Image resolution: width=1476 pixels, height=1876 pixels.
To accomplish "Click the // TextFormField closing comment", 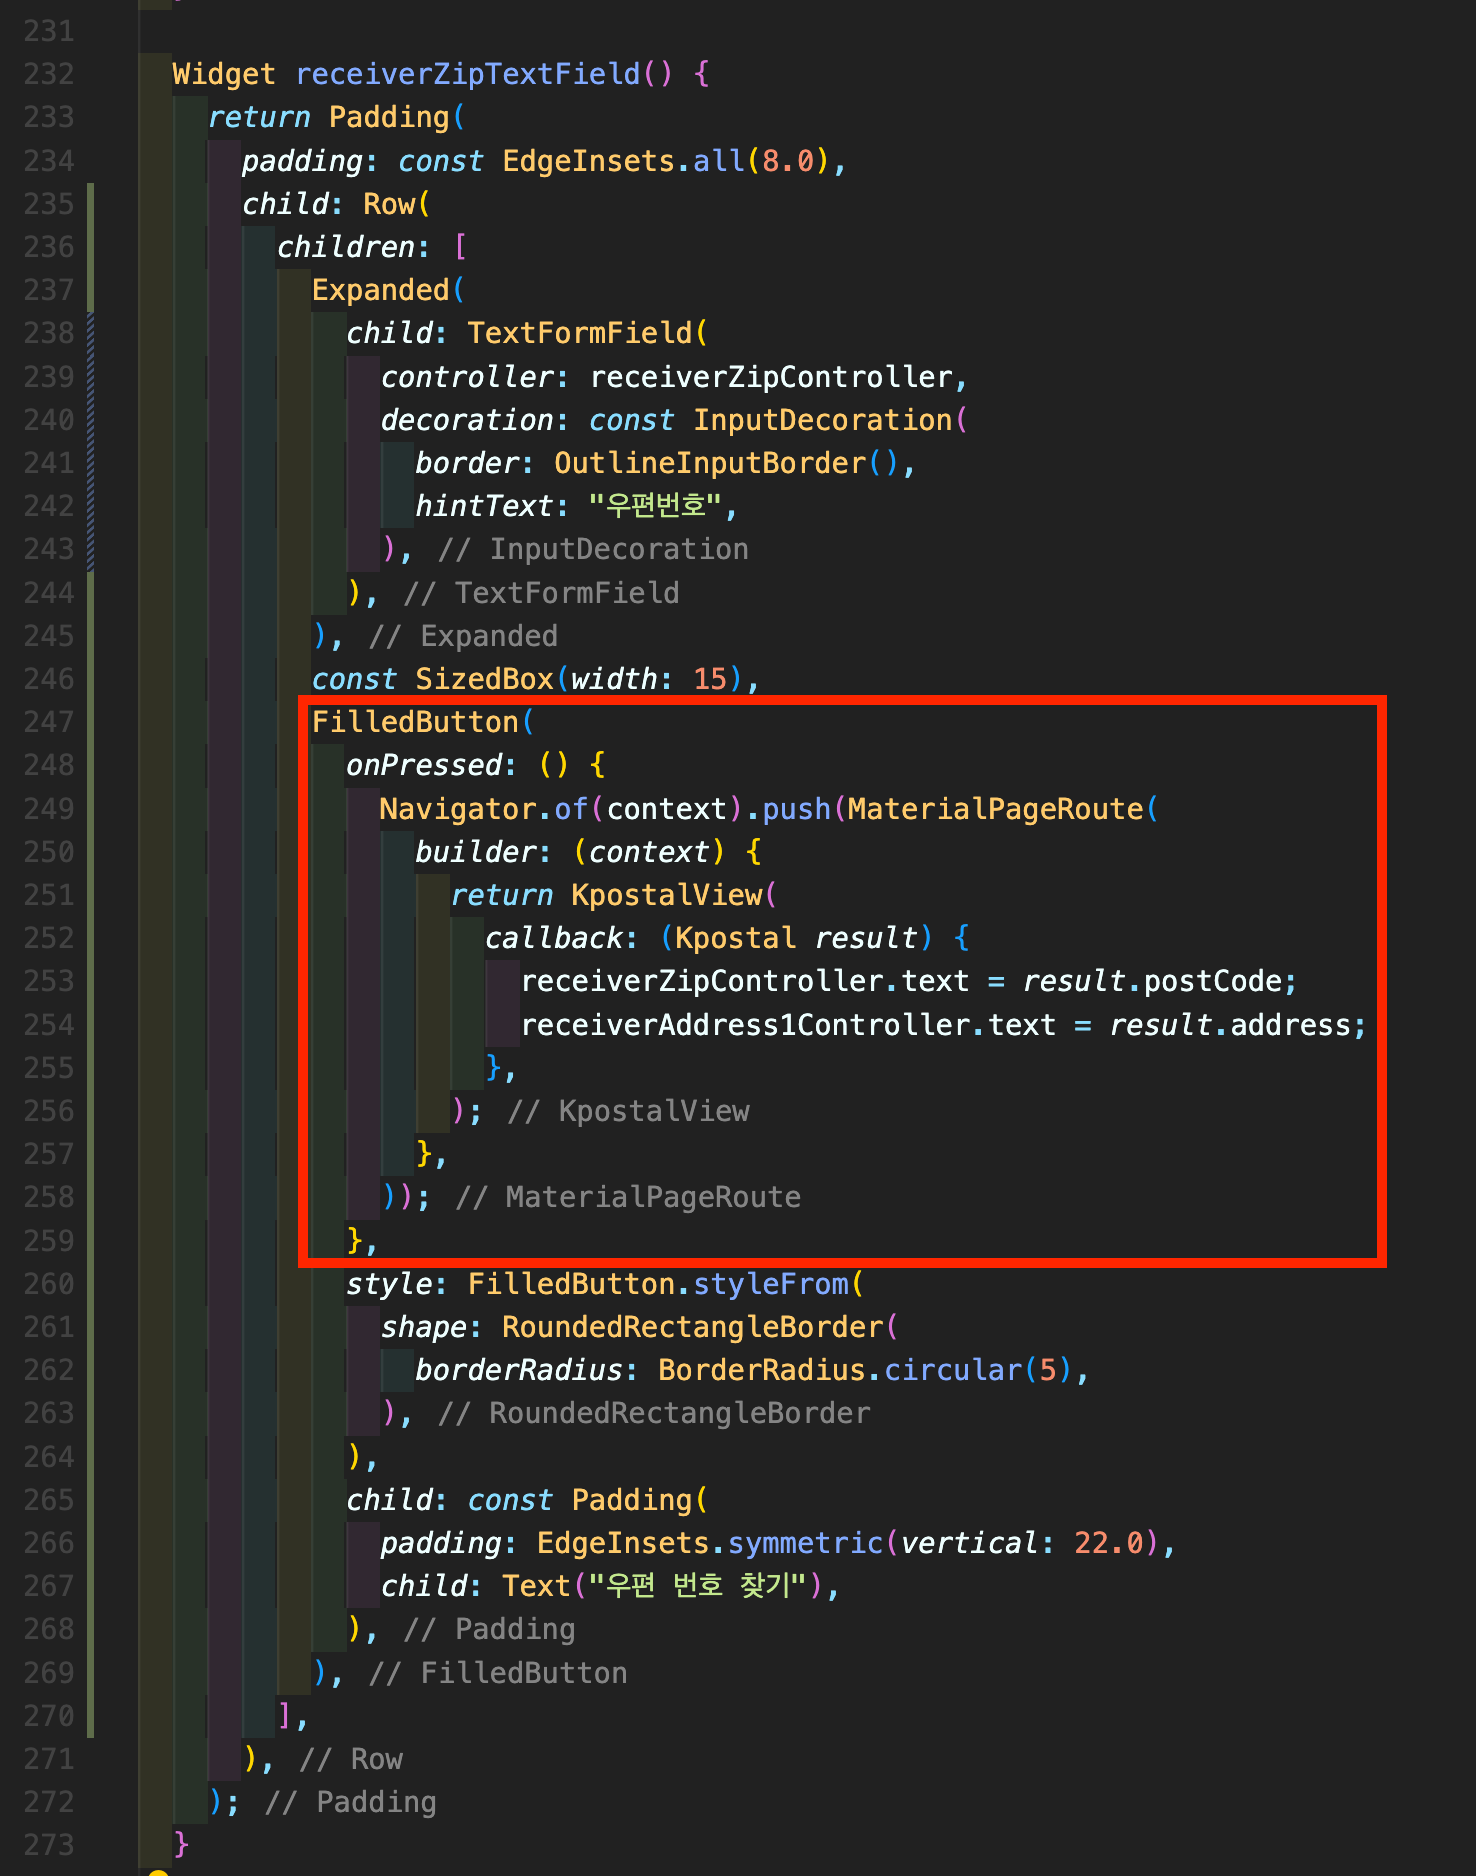I will pos(542,593).
